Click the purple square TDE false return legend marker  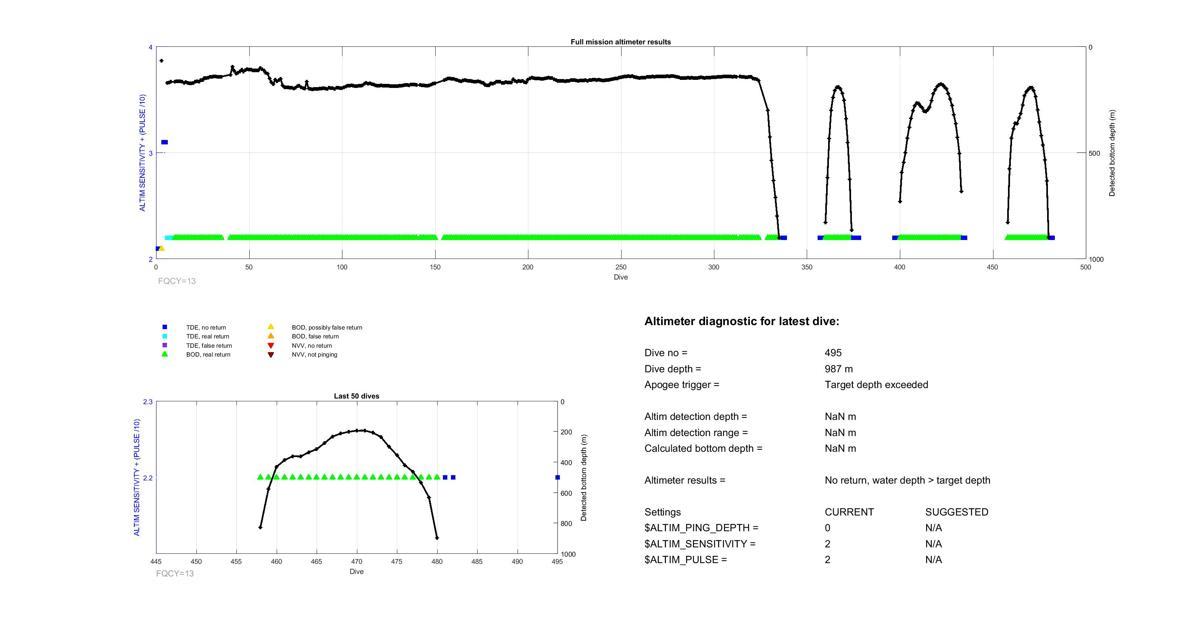coord(164,345)
